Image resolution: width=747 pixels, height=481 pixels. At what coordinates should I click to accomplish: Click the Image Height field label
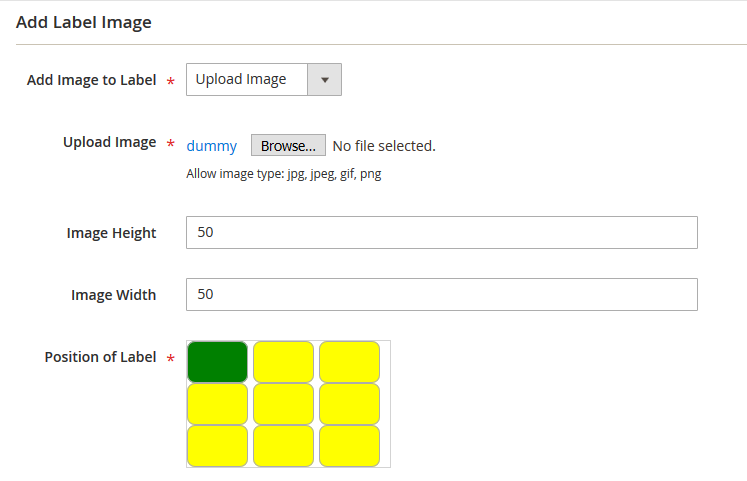click(x=111, y=233)
